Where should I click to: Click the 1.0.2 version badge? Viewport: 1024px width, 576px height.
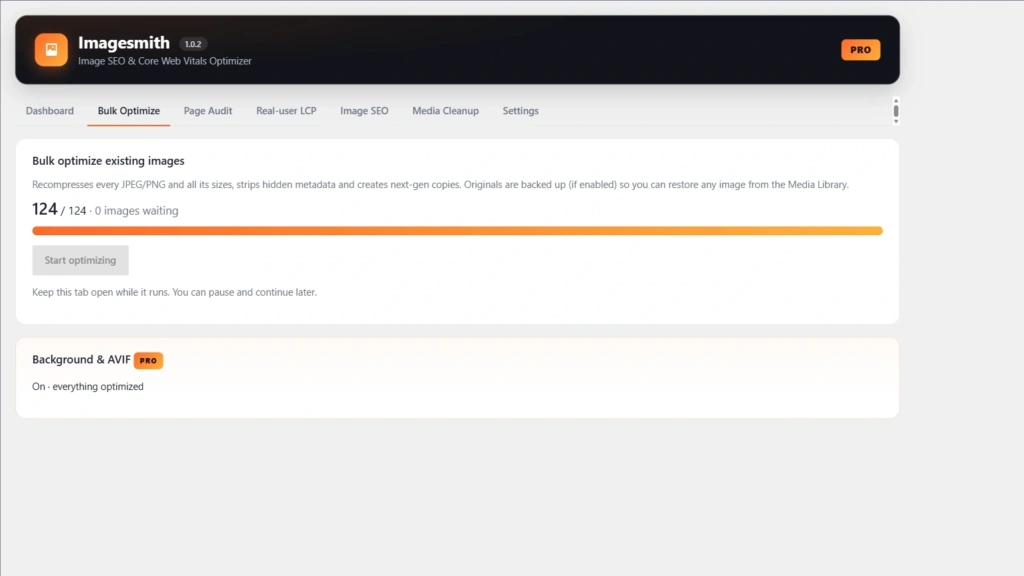[193, 44]
